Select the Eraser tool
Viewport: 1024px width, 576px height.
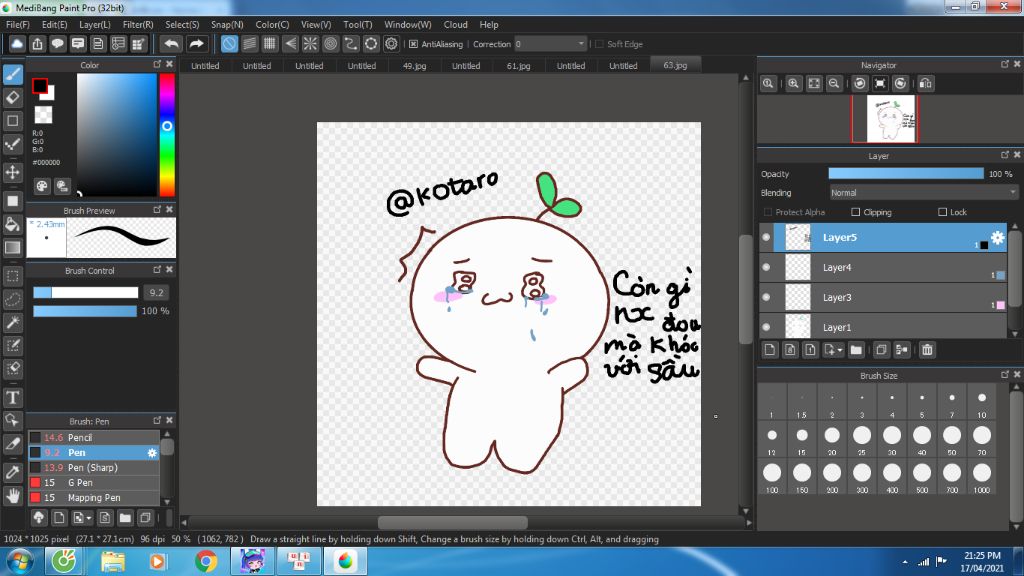tap(12, 98)
